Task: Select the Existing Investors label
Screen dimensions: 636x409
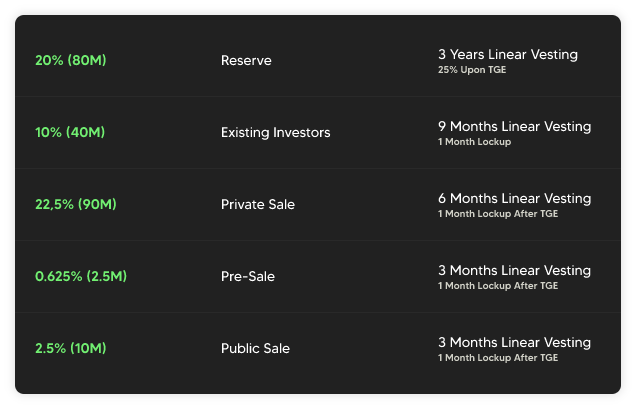Action: [x=275, y=133]
